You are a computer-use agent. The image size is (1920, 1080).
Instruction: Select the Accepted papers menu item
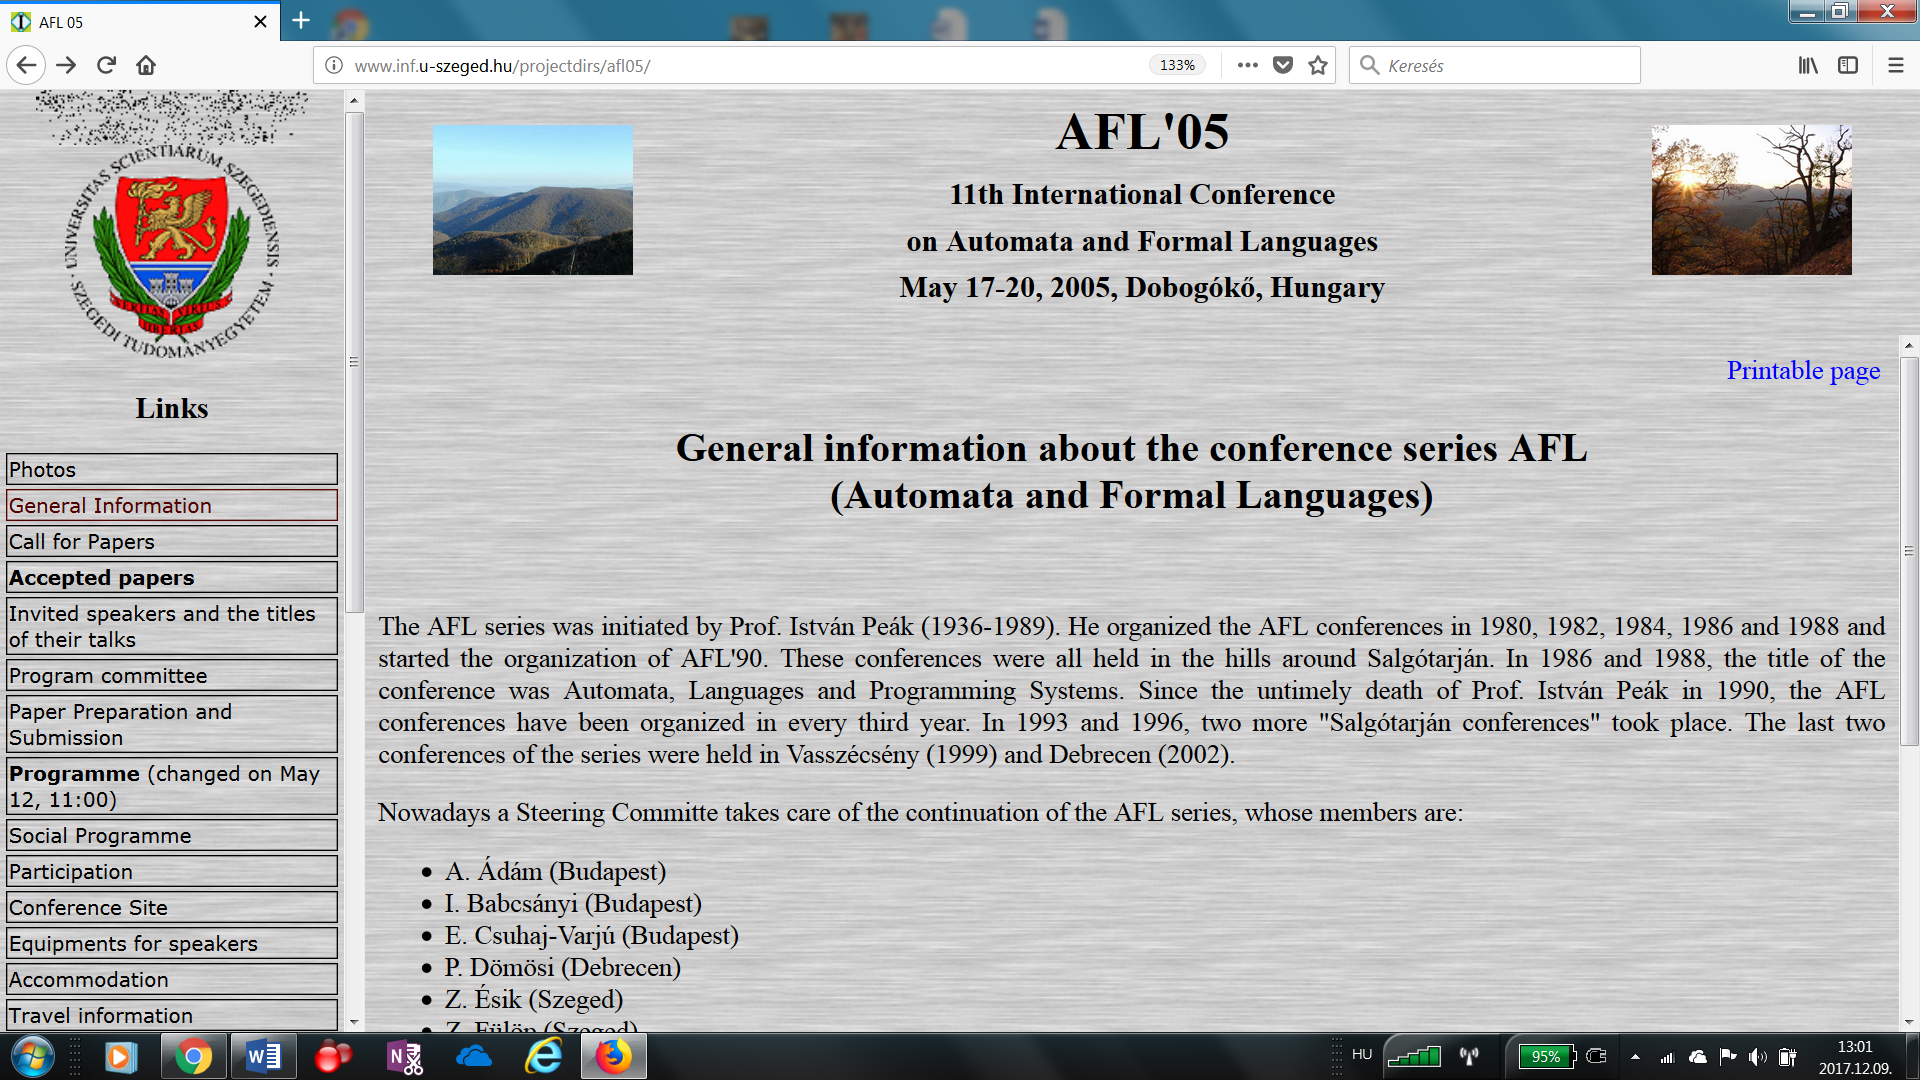click(102, 578)
